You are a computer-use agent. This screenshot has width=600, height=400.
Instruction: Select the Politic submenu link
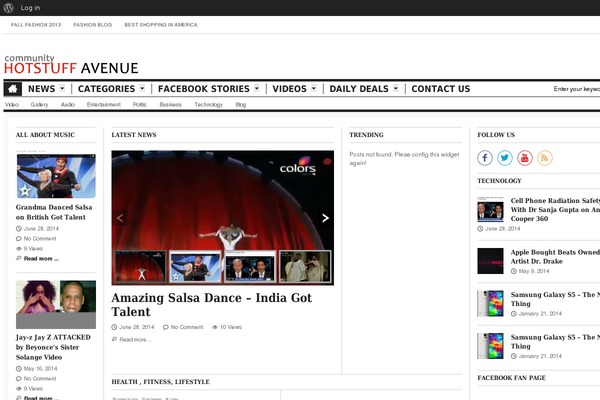click(140, 104)
